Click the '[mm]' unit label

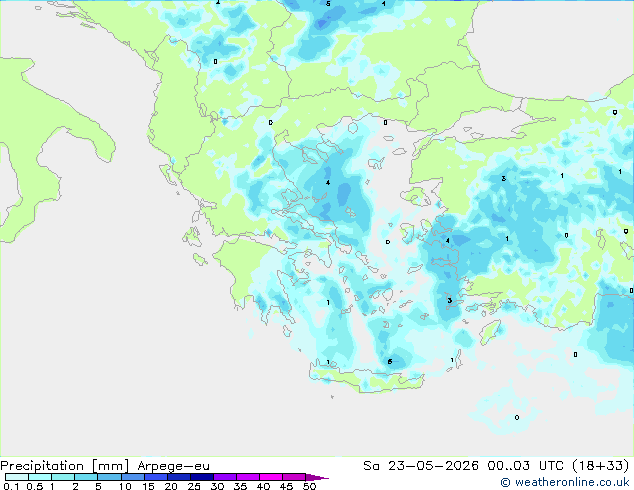[x=111, y=466]
